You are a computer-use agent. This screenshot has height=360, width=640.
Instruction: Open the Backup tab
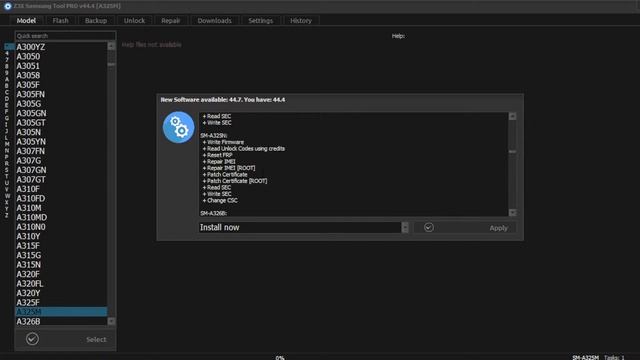(x=96, y=20)
